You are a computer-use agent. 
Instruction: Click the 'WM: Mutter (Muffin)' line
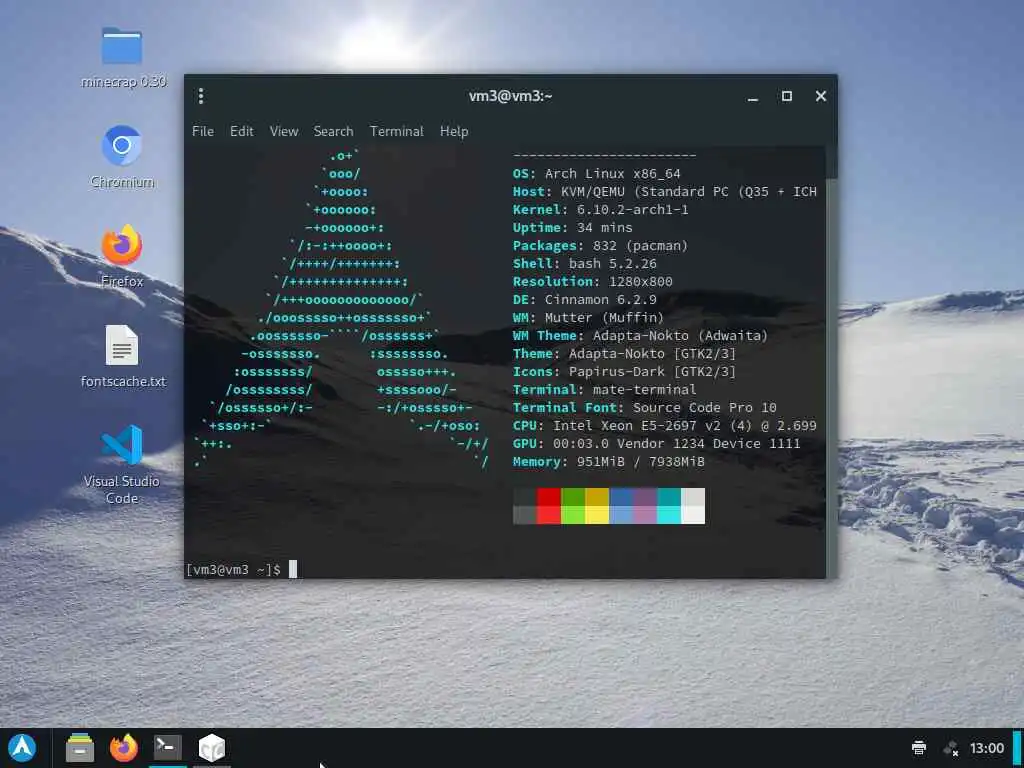tap(588, 317)
